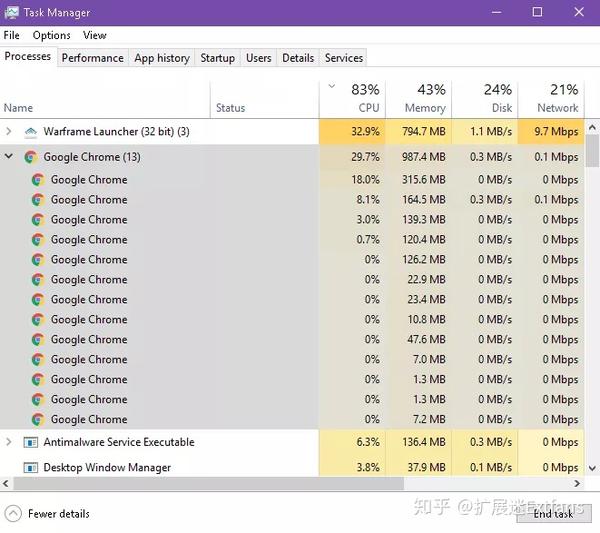The height and width of the screenshot is (533, 600).
Task: Select the Warframe Launcher (32 bit) (3) name
Action: [116, 132]
